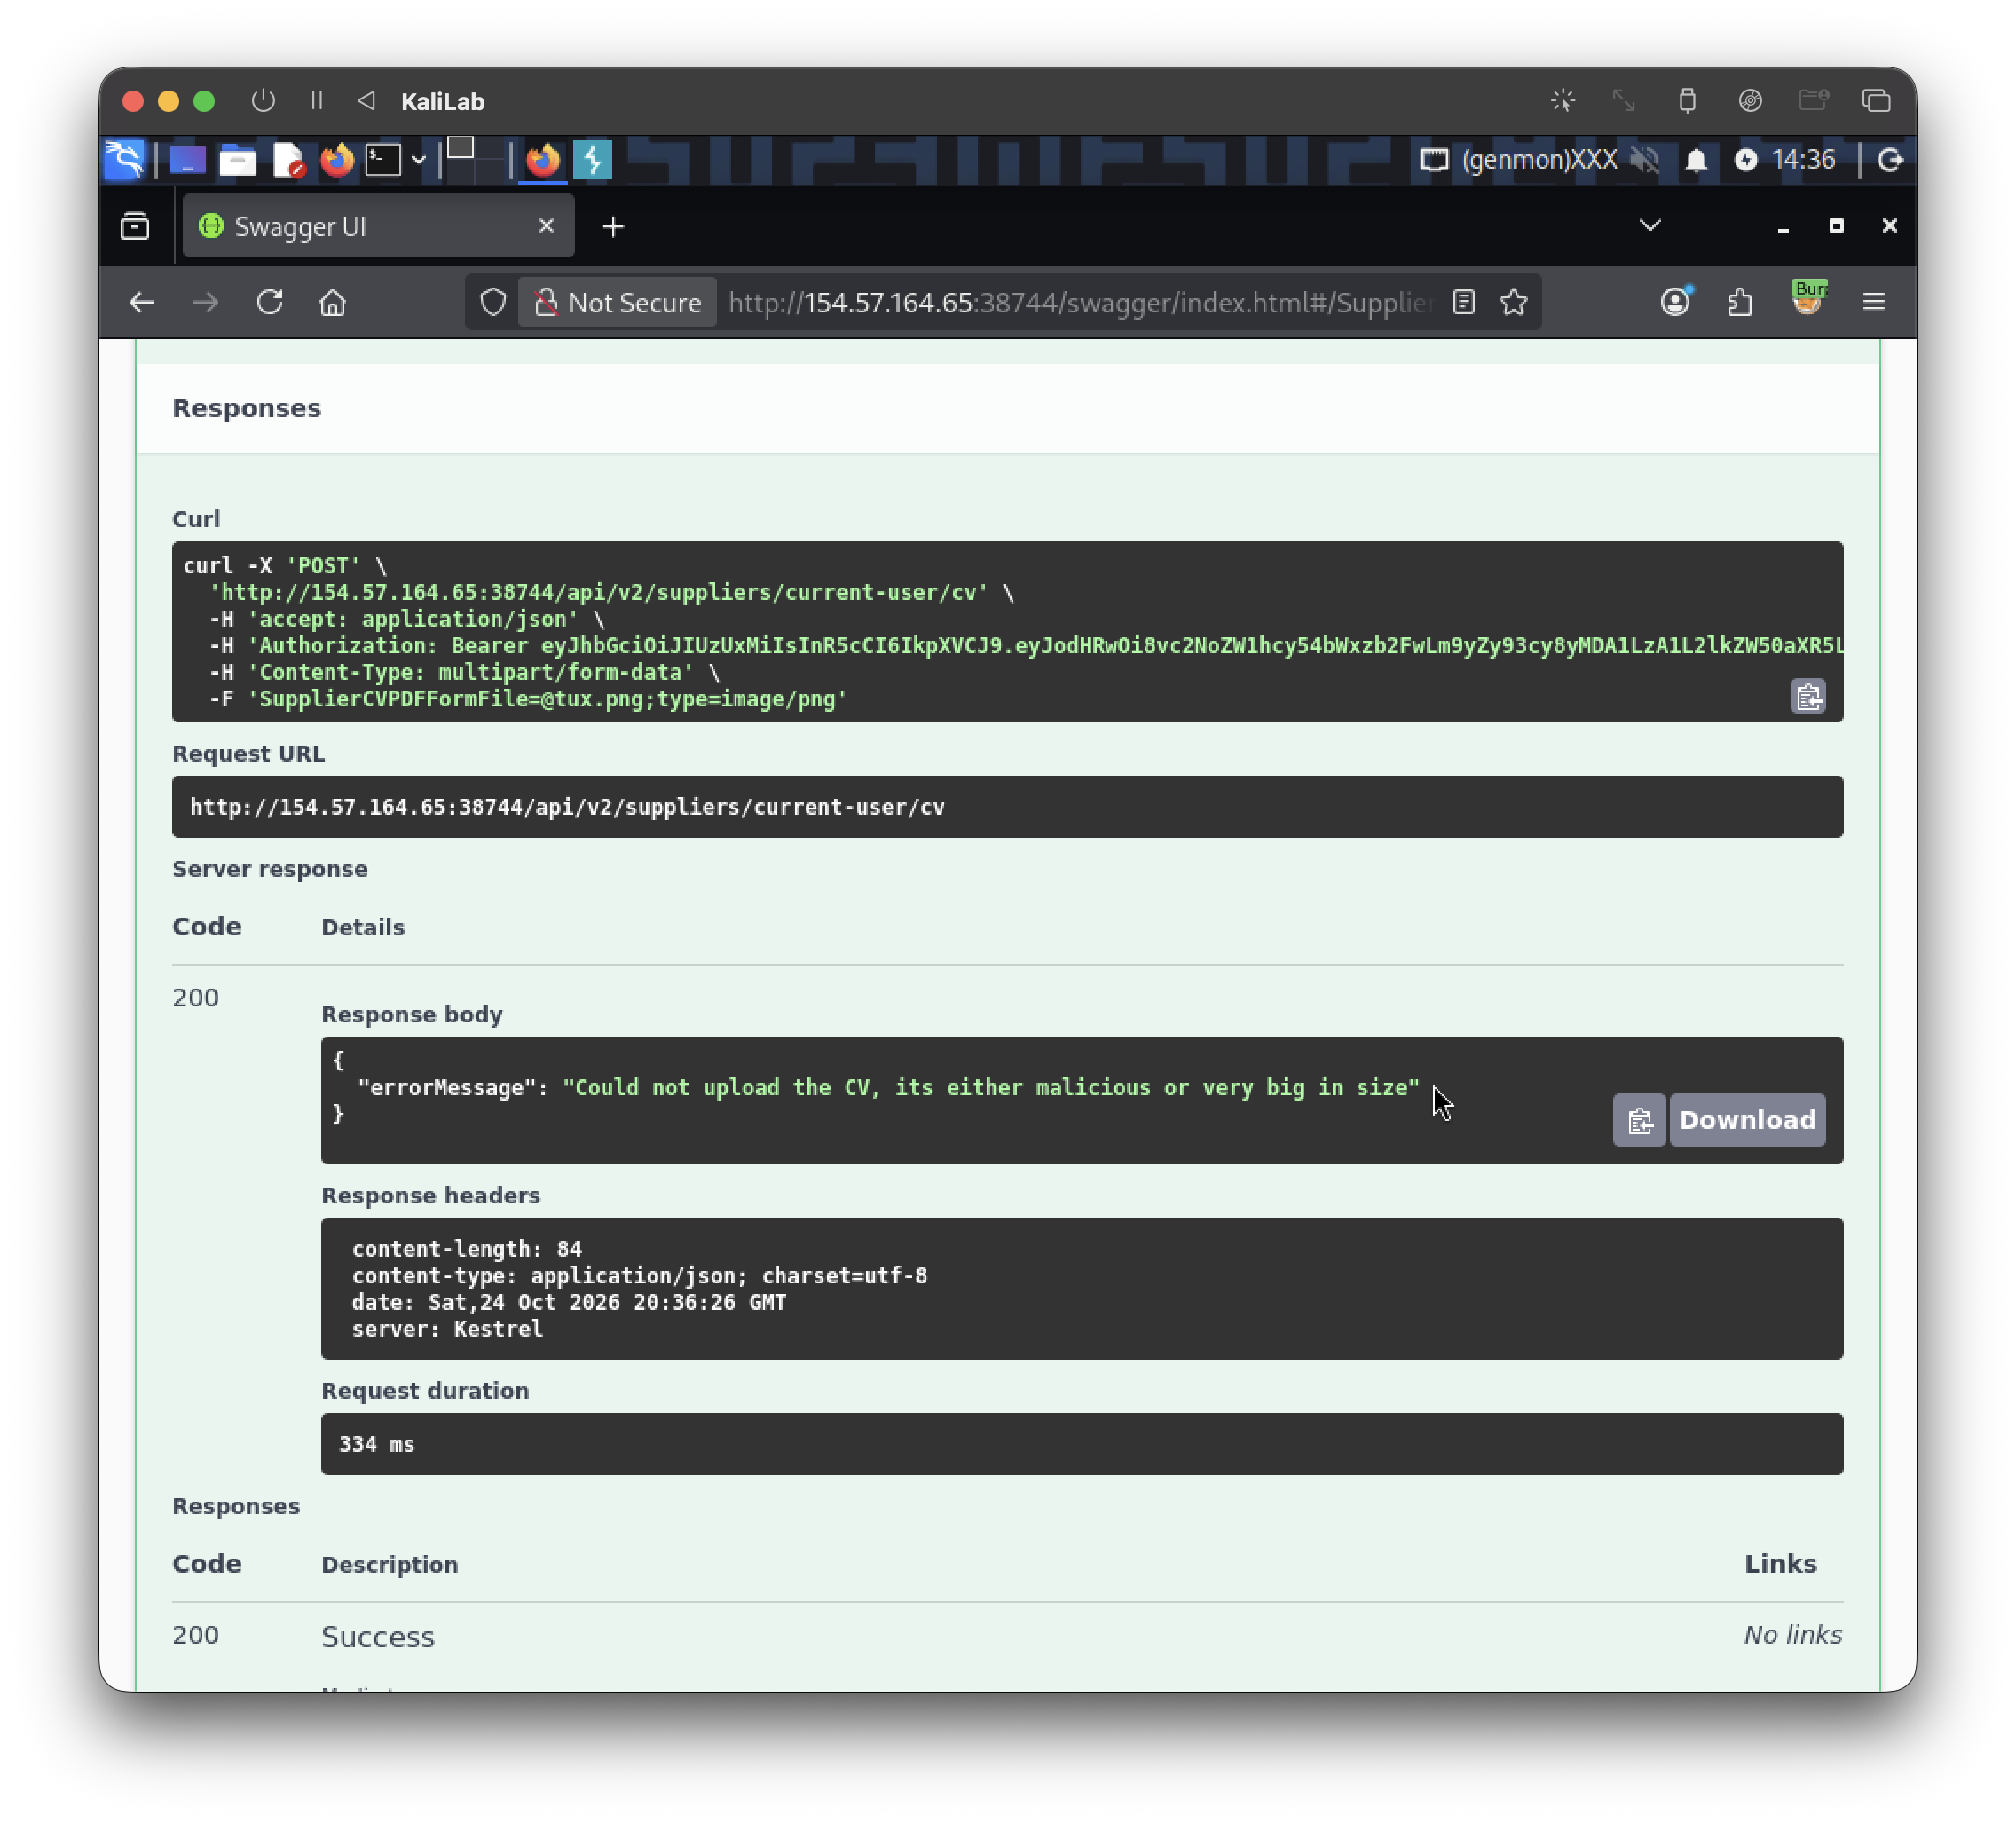
Task: Close the Swagger UI tab
Action: coord(546,226)
